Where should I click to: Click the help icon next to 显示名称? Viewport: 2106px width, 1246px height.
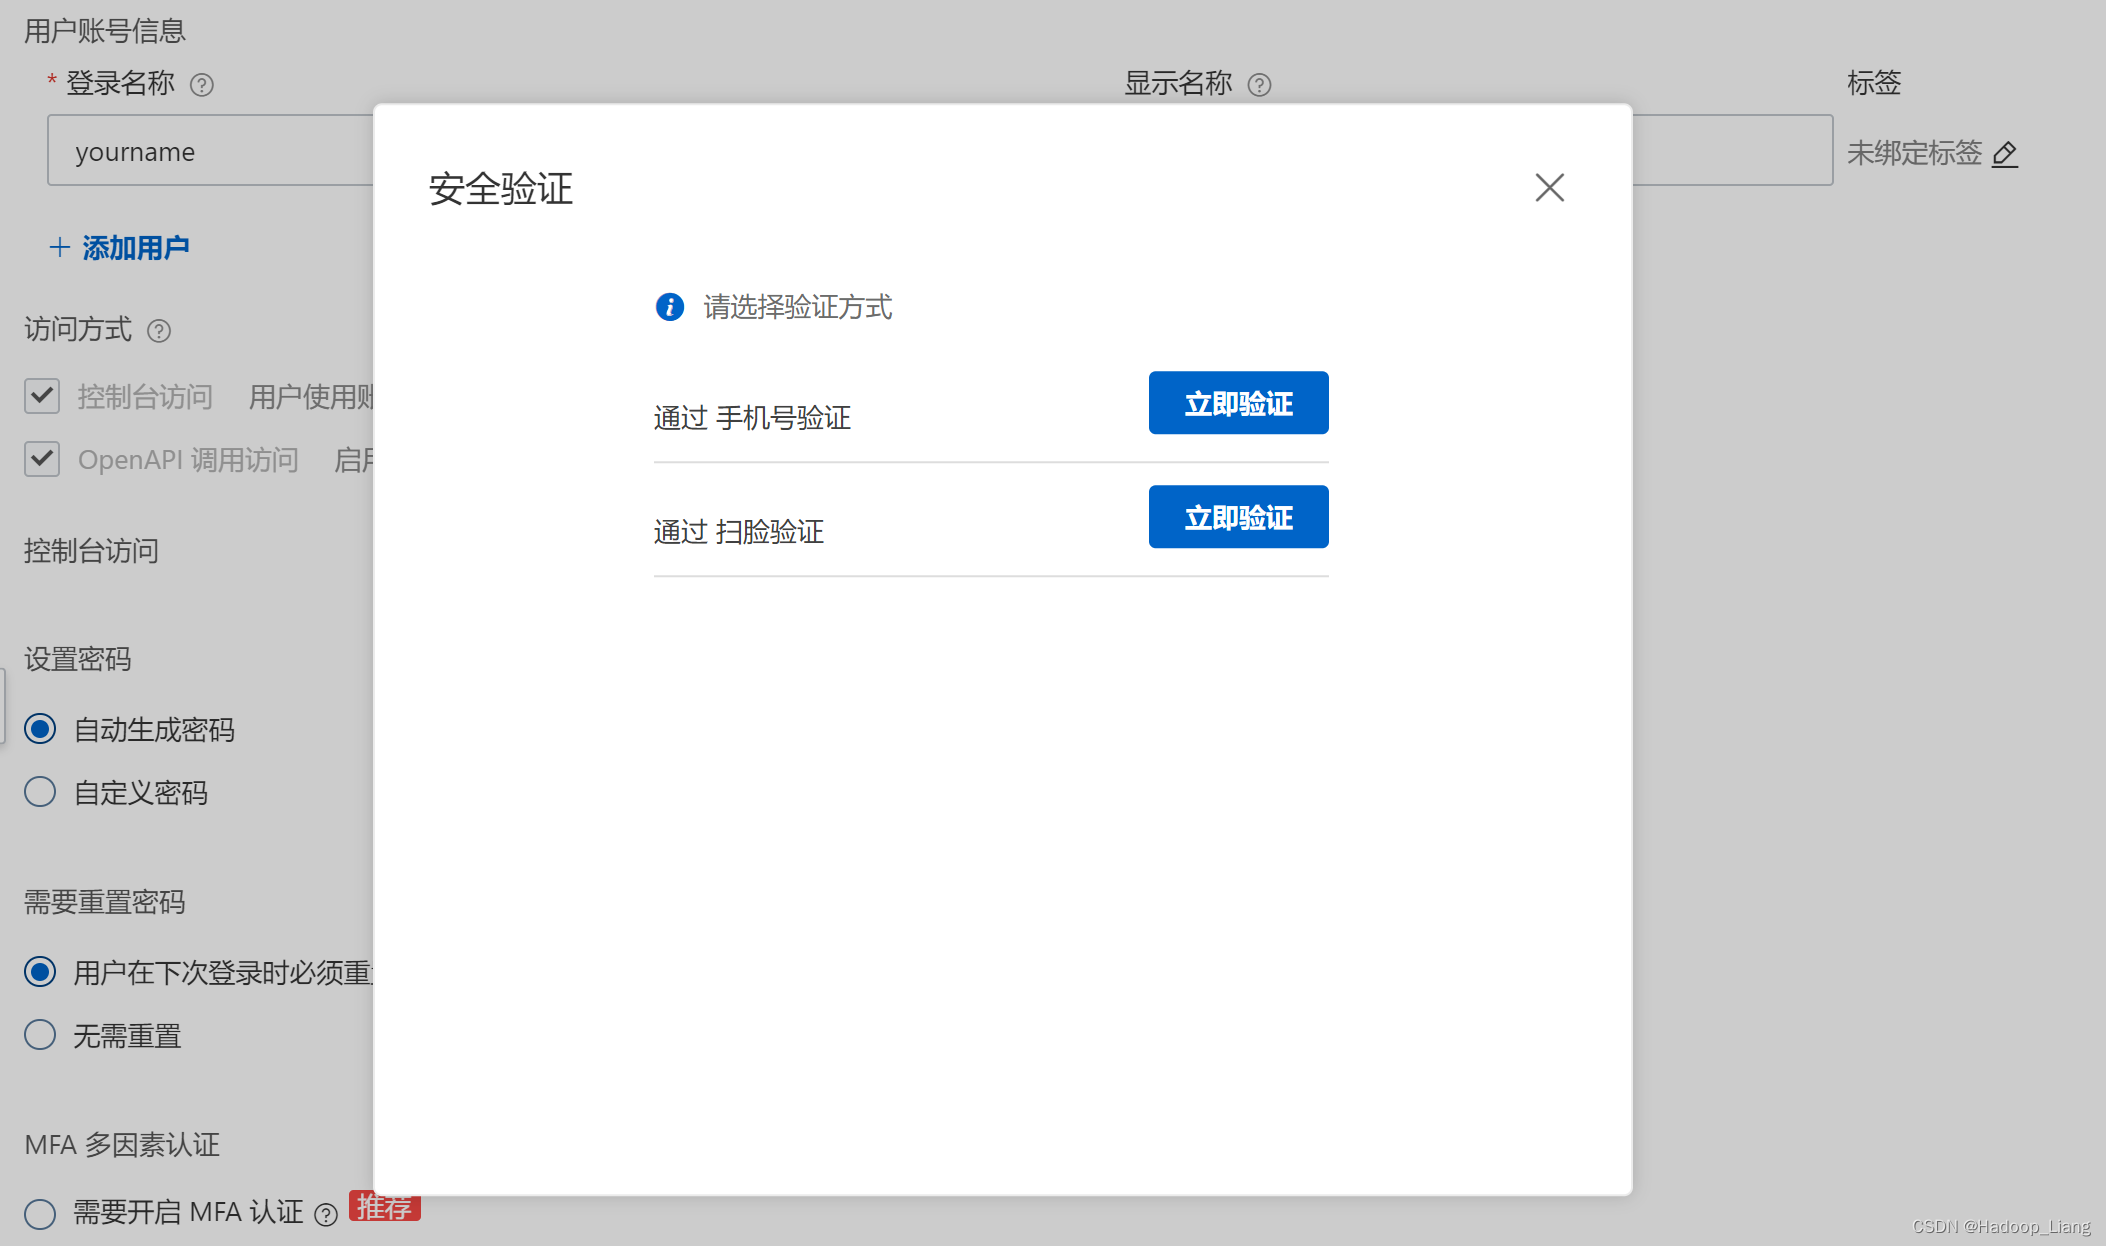click(x=1260, y=85)
